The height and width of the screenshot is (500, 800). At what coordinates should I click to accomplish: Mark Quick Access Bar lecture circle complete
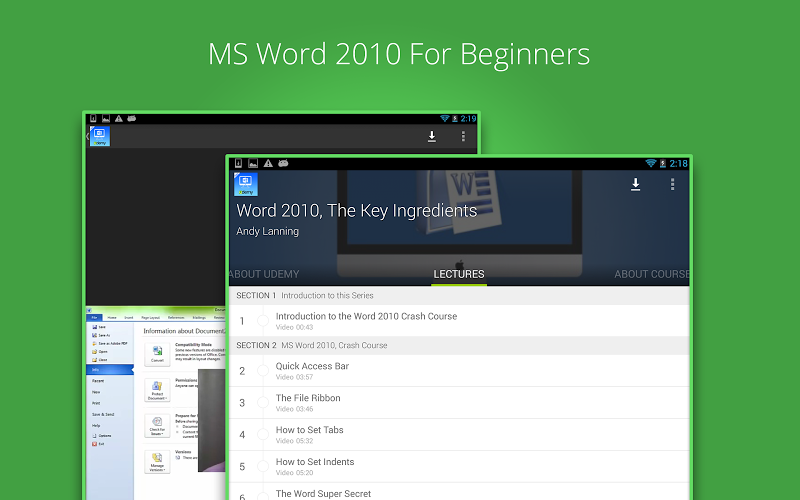tap(263, 370)
